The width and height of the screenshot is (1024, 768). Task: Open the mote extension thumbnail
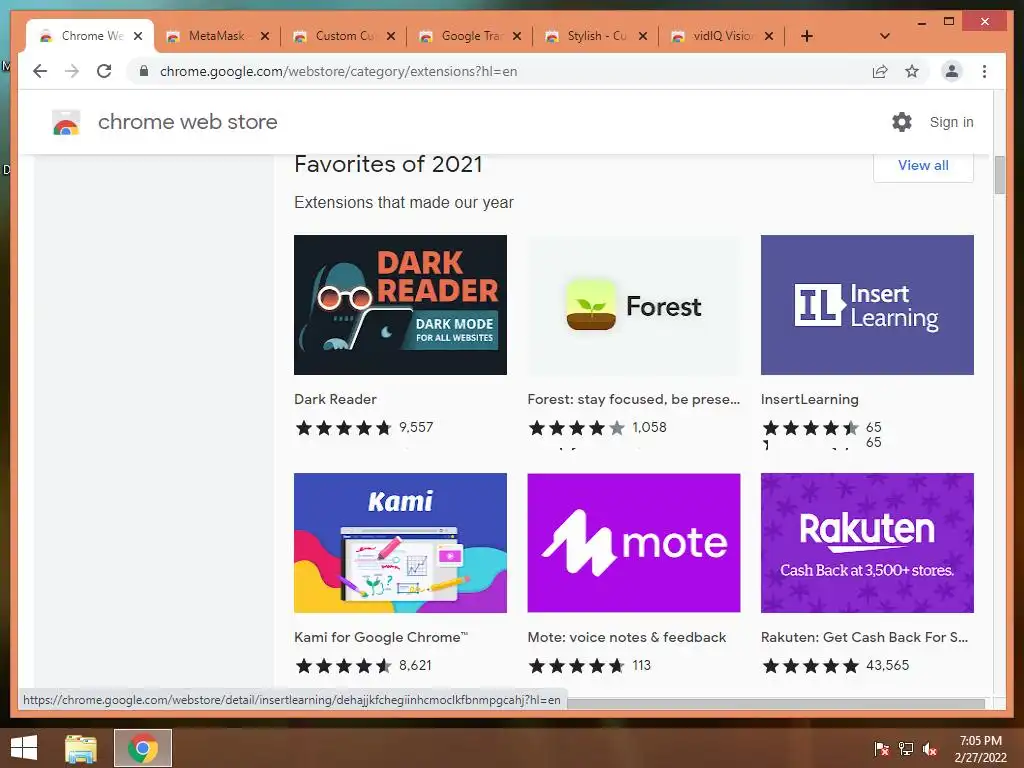(633, 543)
